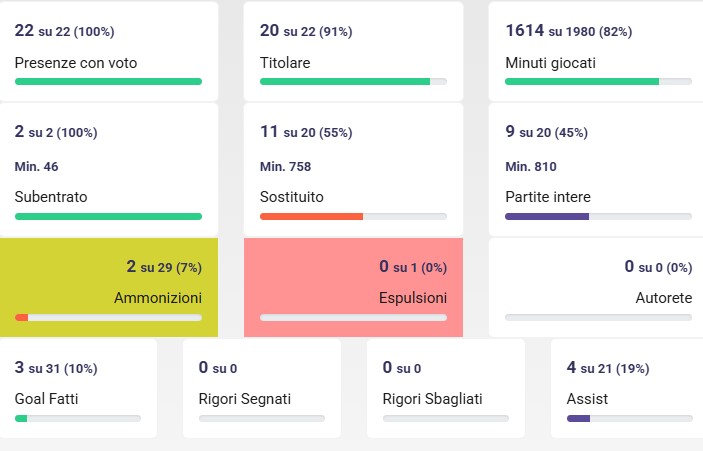Click the Ammonizioni progress bar
This screenshot has height=451, width=703.
(108, 317)
